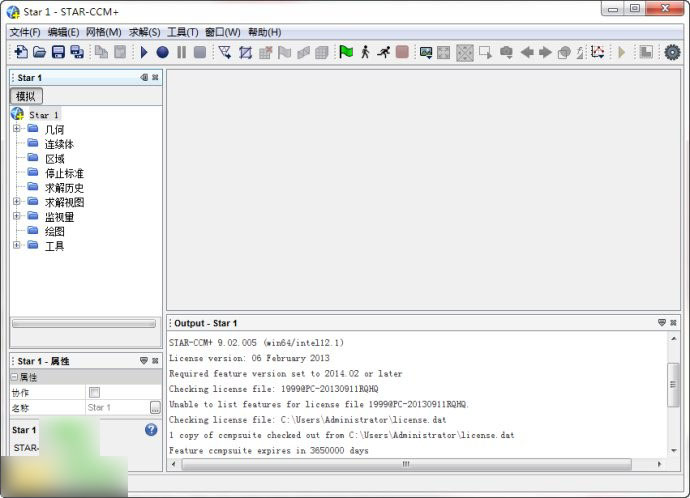This screenshot has width=690, height=498.
Task: Click the blue help question mark icon
Action: [x=151, y=429]
